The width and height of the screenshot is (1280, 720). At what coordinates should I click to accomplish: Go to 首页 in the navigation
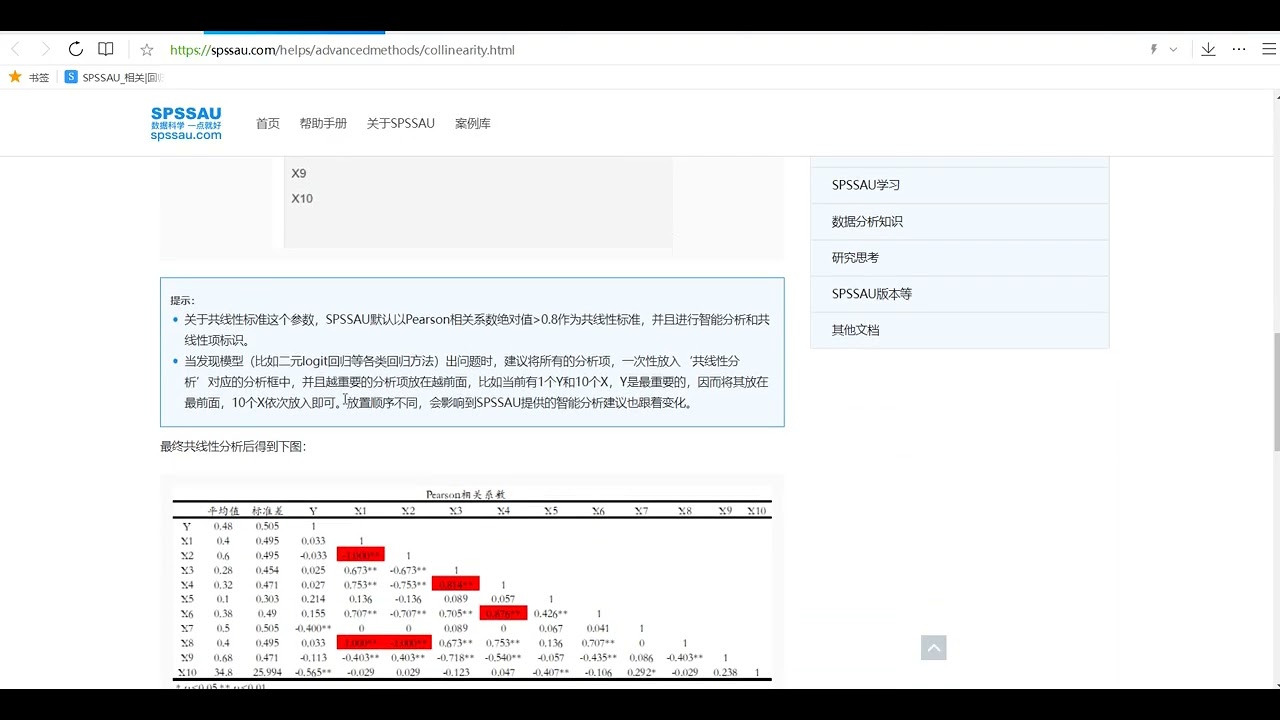(x=267, y=124)
